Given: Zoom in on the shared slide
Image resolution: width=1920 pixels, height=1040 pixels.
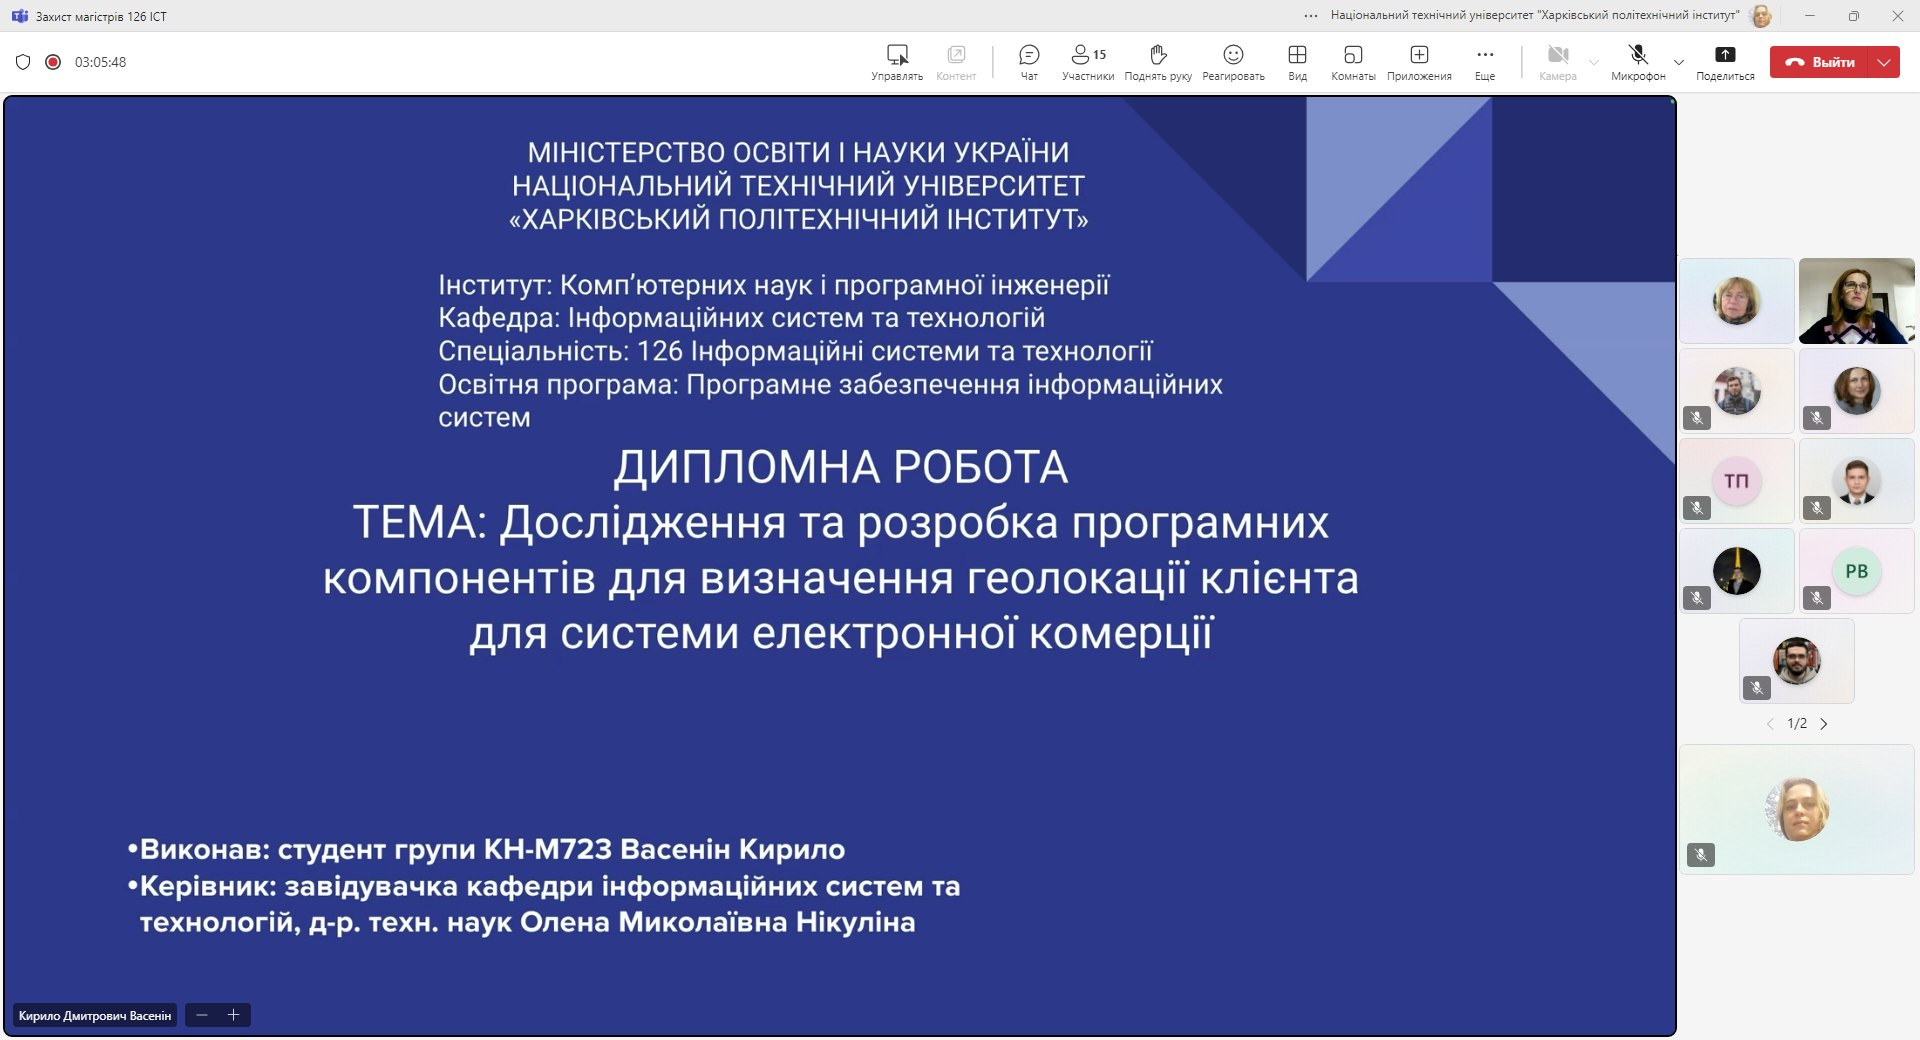Looking at the screenshot, I should 234,1015.
